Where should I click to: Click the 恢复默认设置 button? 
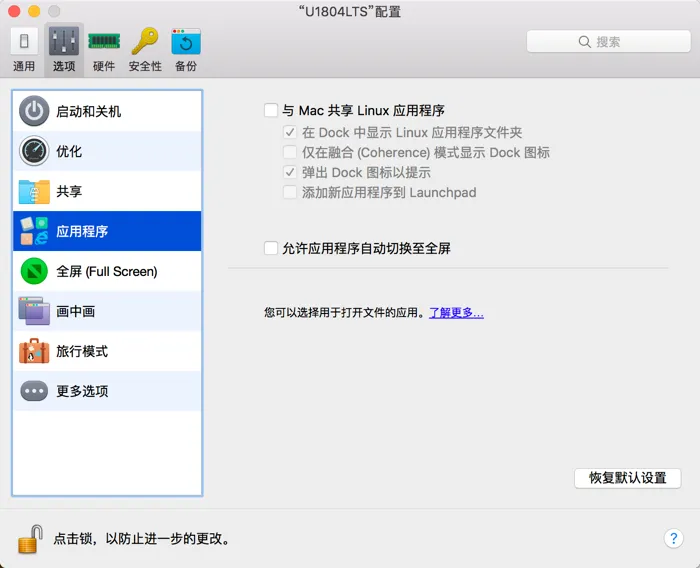[628, 478]
